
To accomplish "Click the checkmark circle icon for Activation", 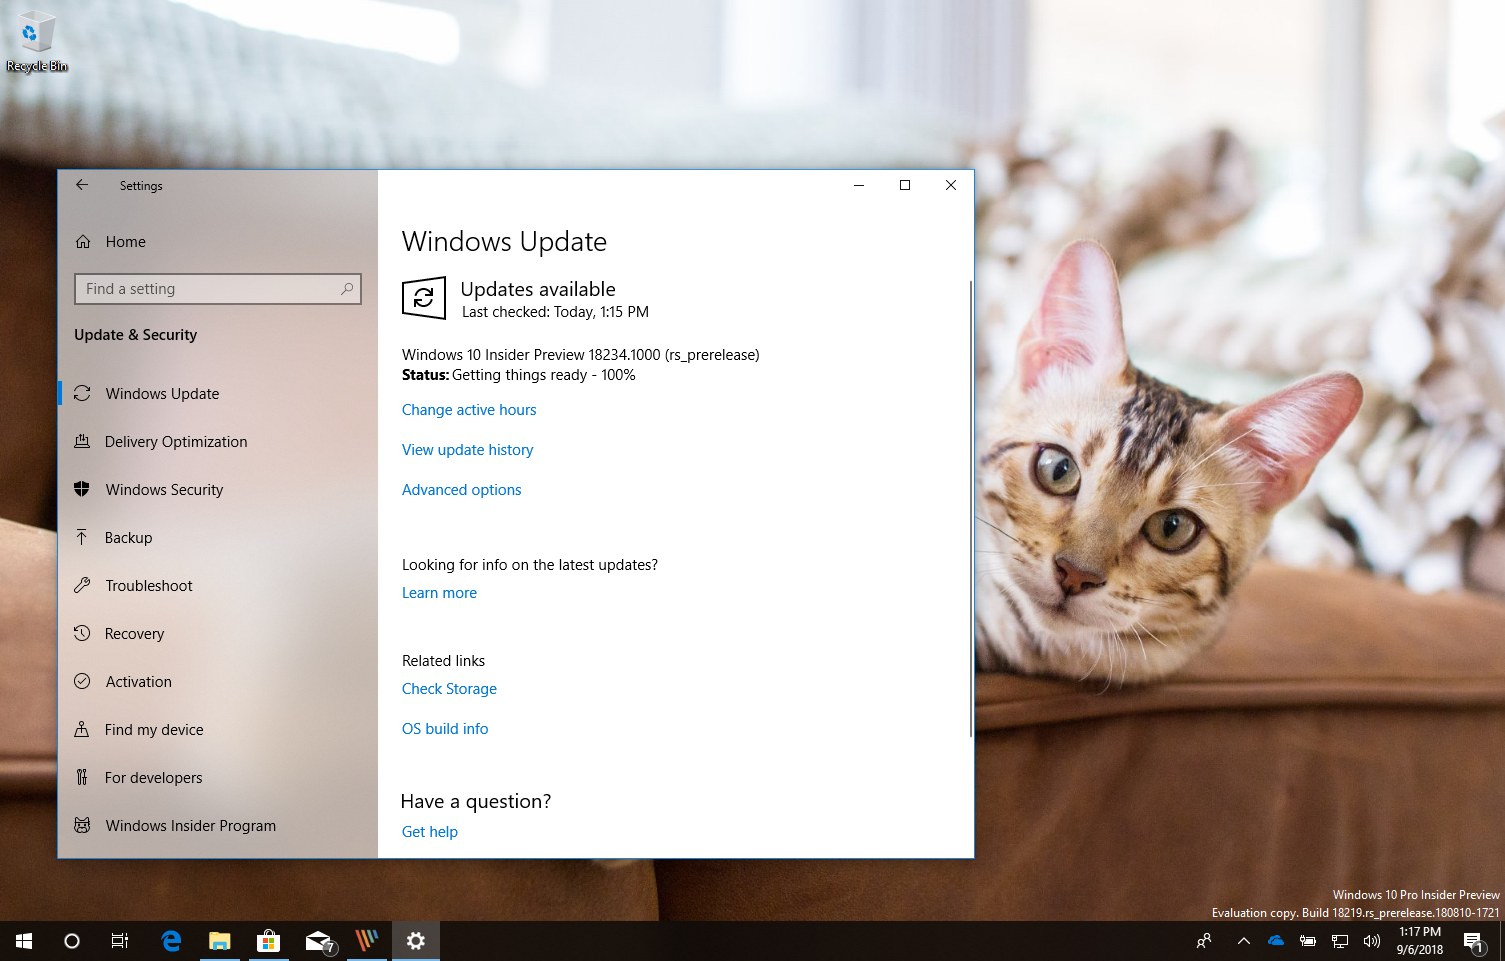I will pyautogui.click(x=82, y=682).
